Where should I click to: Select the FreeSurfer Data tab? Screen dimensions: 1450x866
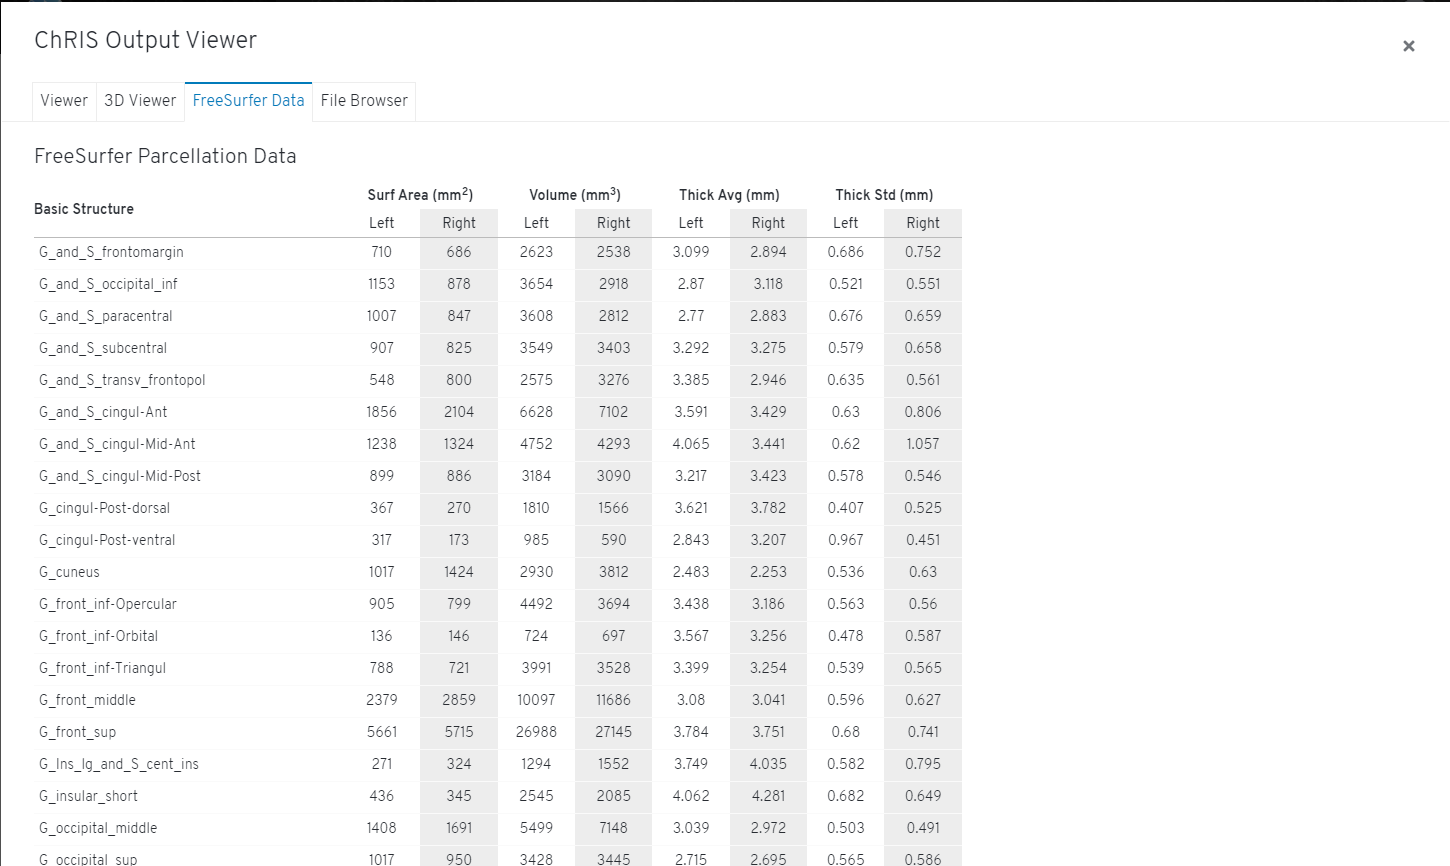248,100
